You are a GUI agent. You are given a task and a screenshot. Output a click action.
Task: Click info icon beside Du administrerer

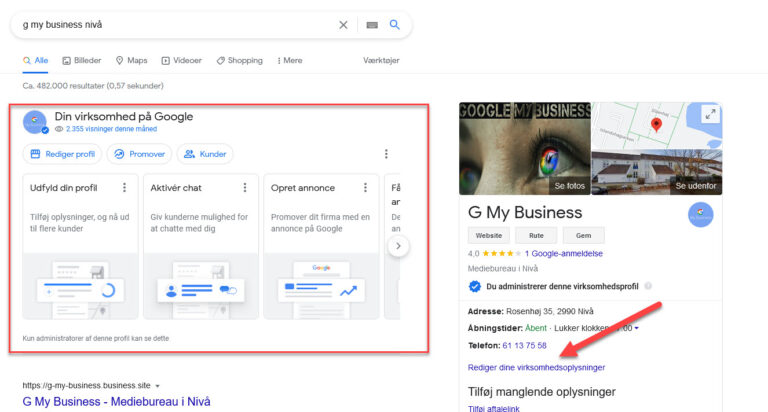[648, 286]
